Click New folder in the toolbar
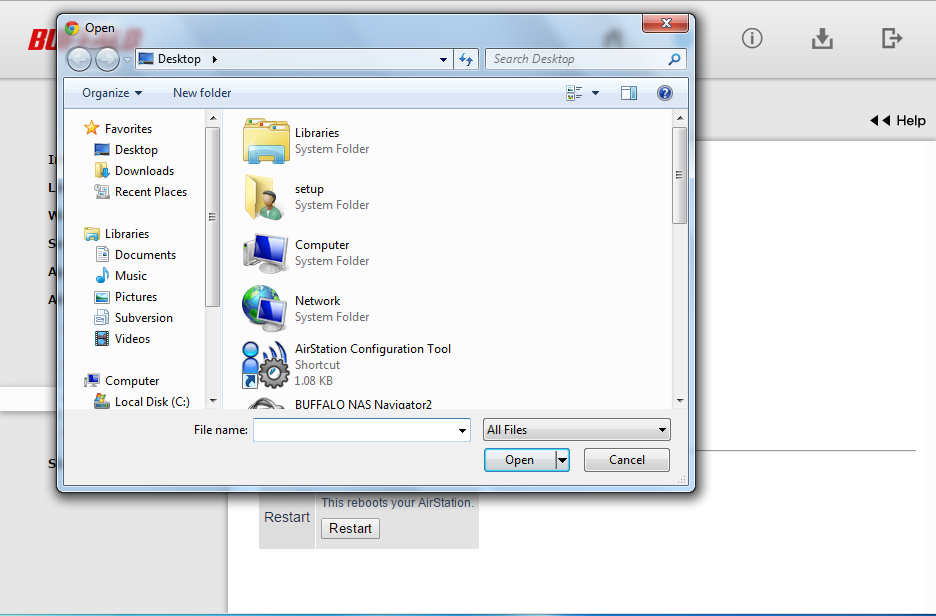 pos(202,93)
